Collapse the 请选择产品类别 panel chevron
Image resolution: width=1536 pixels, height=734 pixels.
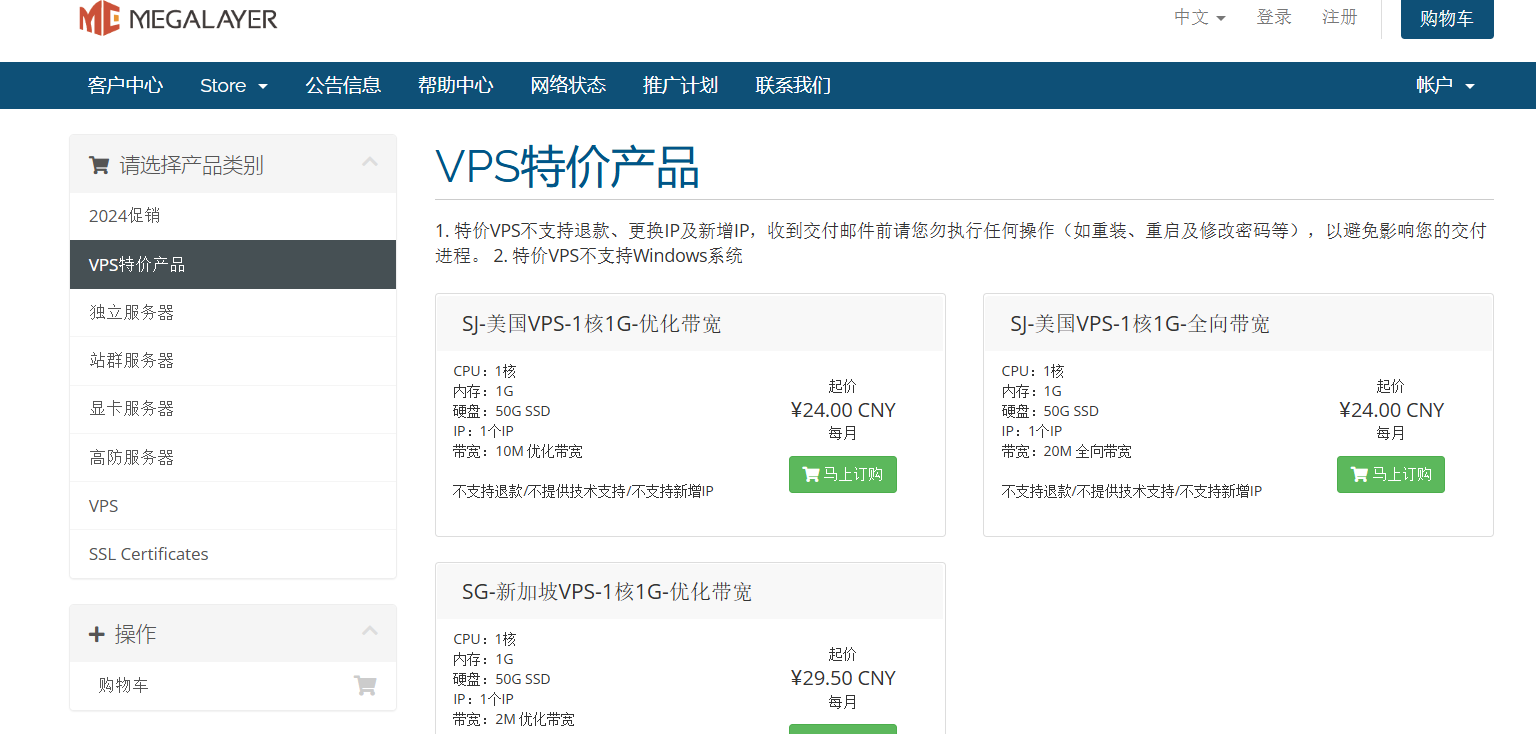(x=370, y=162)
